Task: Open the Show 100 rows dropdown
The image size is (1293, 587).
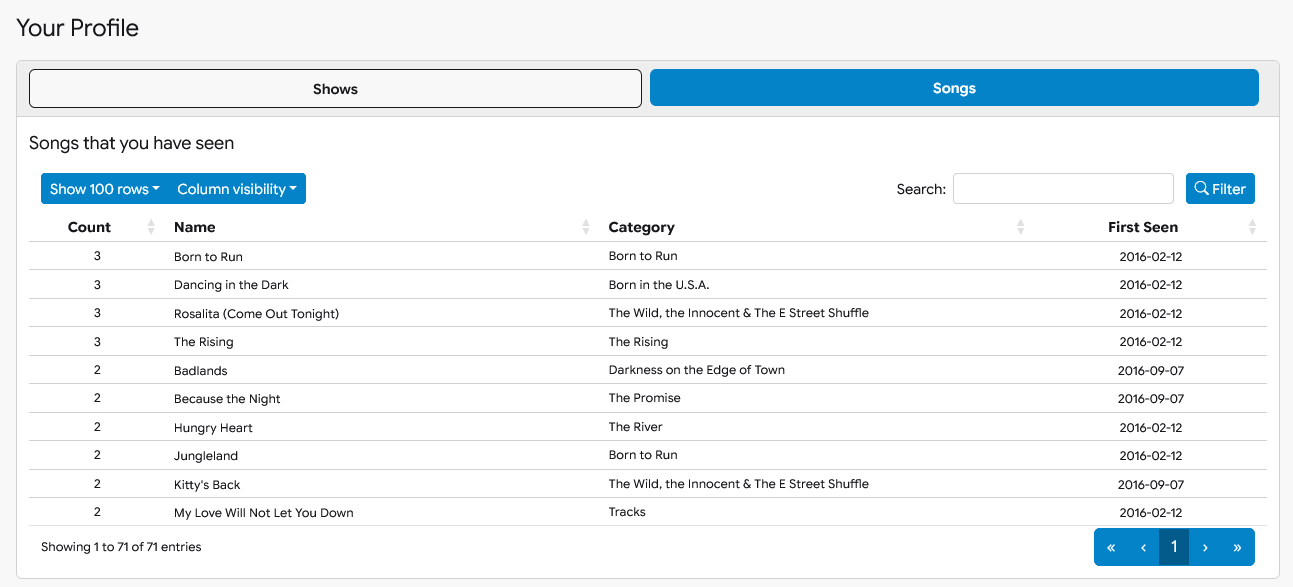Action: (x=105, y=189)
